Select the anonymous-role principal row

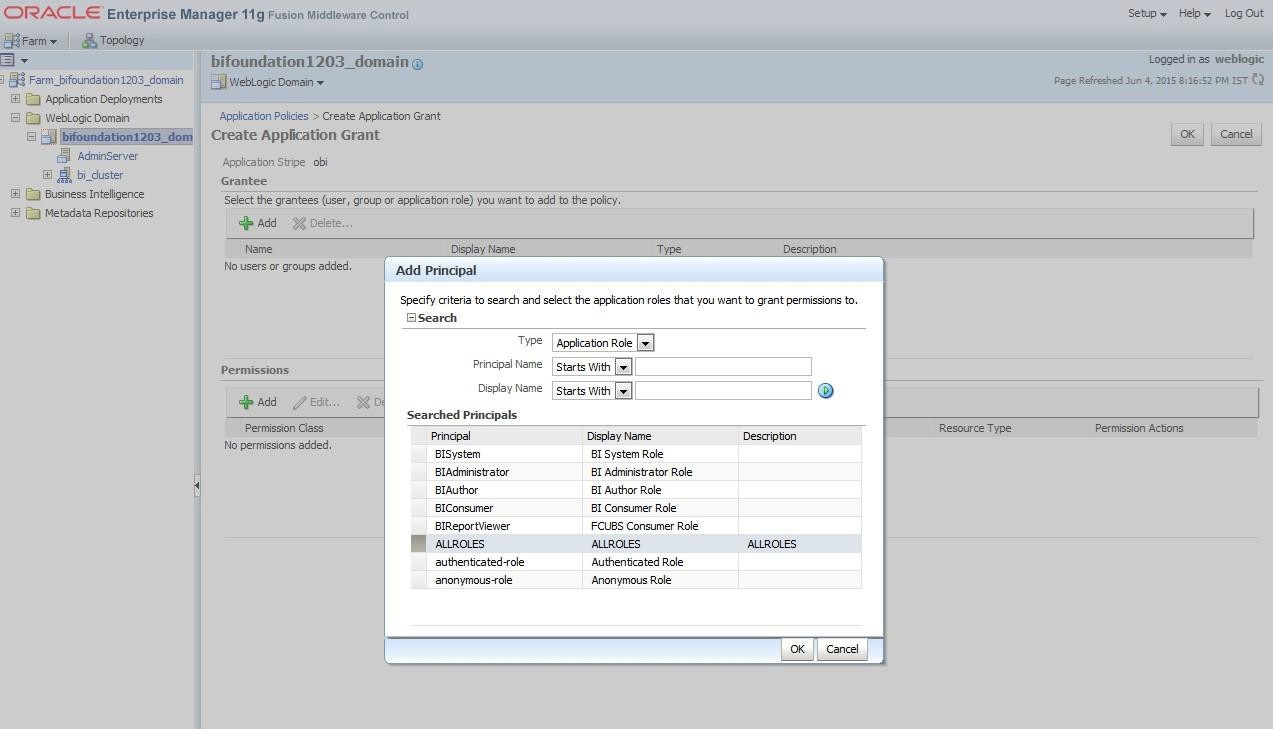point(636,580)
